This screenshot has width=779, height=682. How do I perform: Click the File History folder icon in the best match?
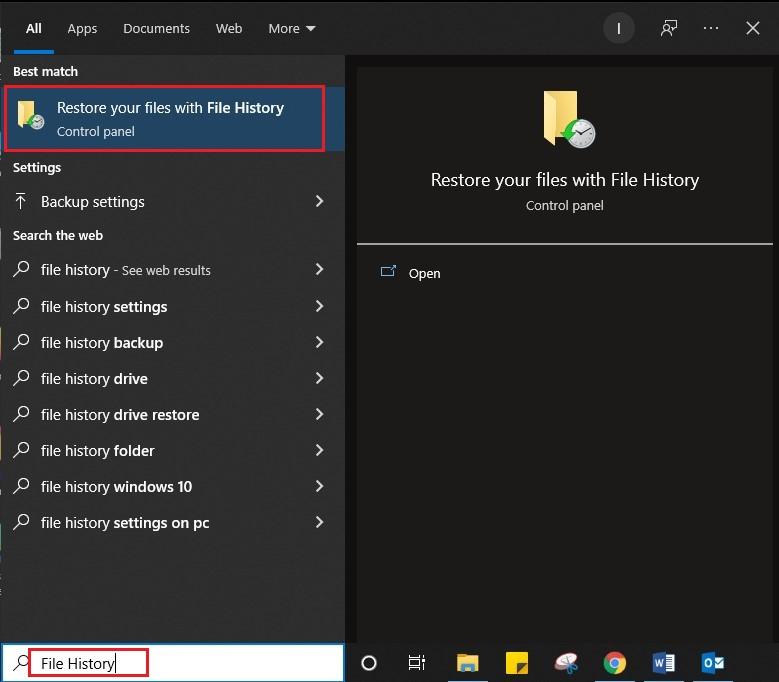(x=30, y=115)
